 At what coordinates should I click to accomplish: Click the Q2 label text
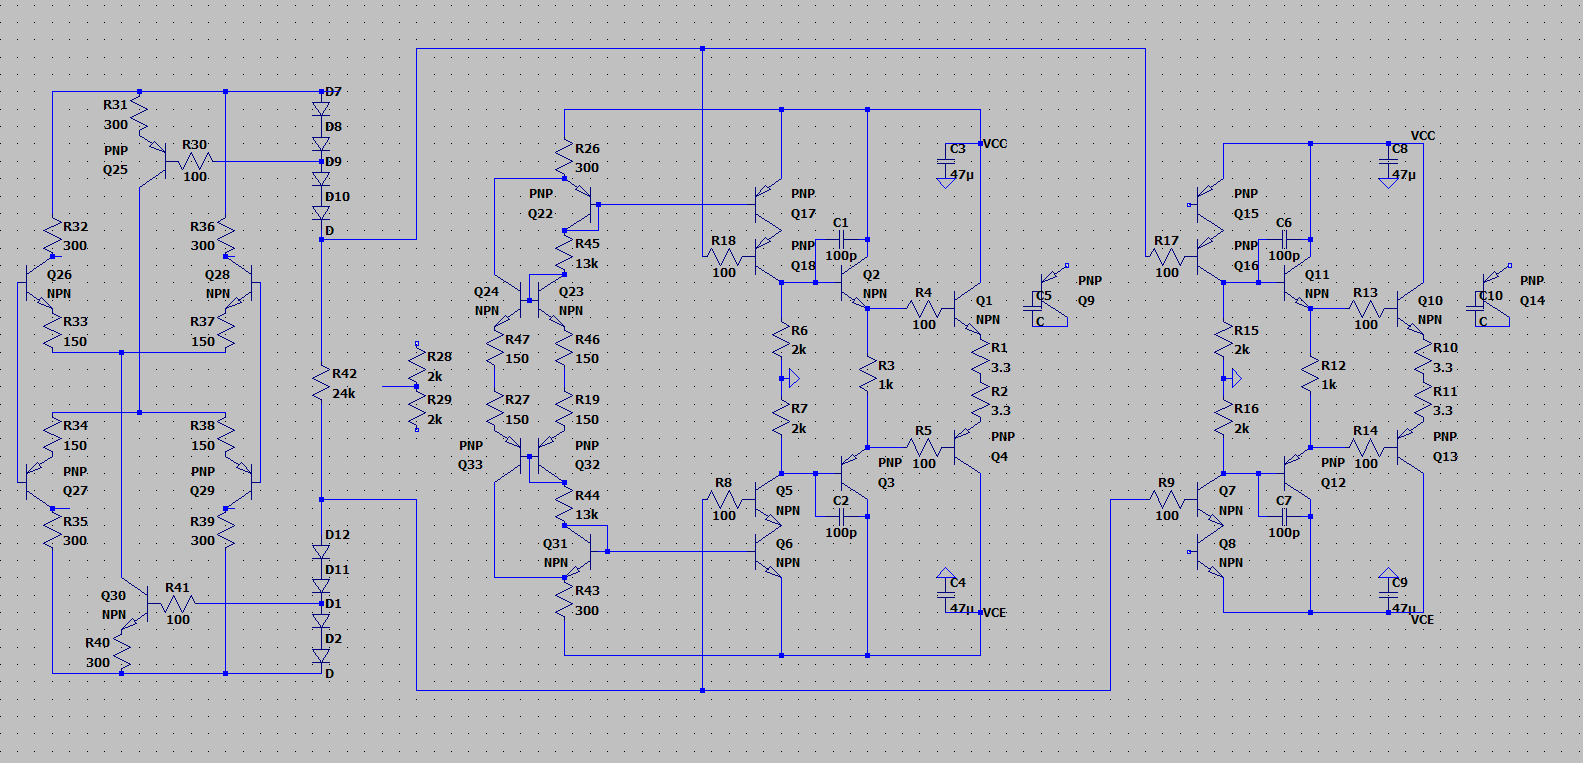click(x=871, y=274)
